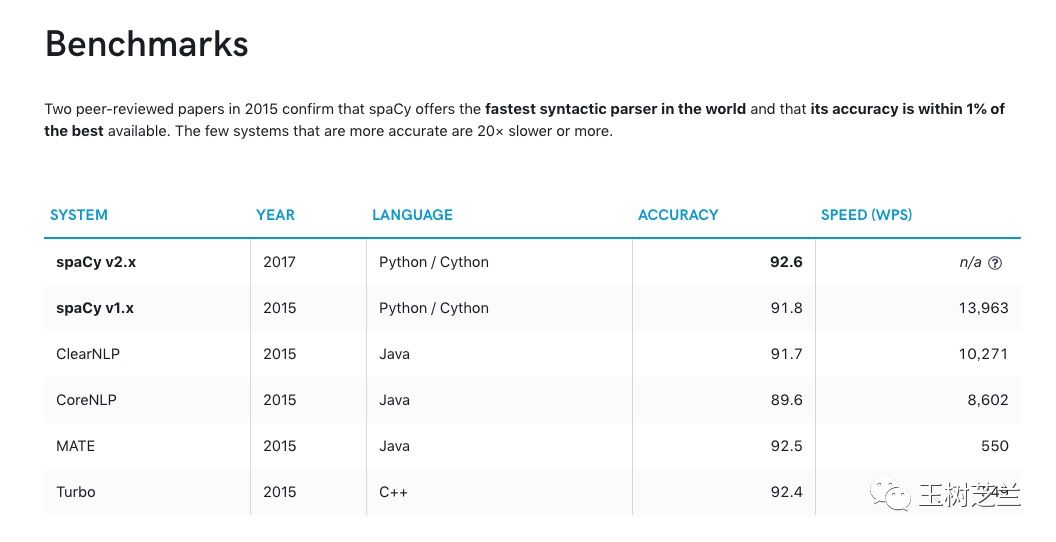Click the ACCURACY column header
1056x542 pixels.
tap(678, 215)
